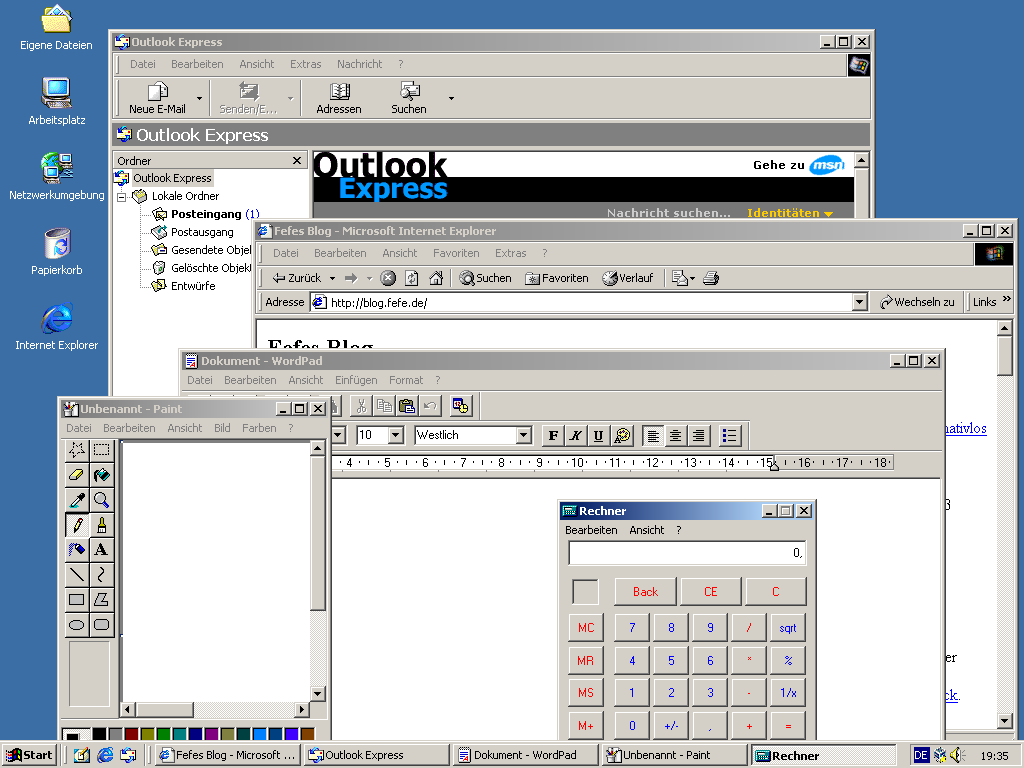Open the Einfügen menu in WordPad
The image size is (1024, 768).
click(356, 380)
